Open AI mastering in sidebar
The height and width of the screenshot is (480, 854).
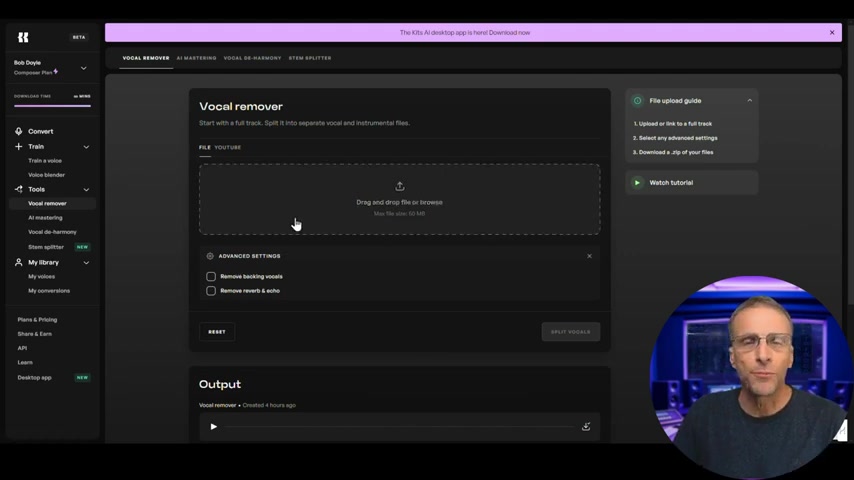[45, 217]
